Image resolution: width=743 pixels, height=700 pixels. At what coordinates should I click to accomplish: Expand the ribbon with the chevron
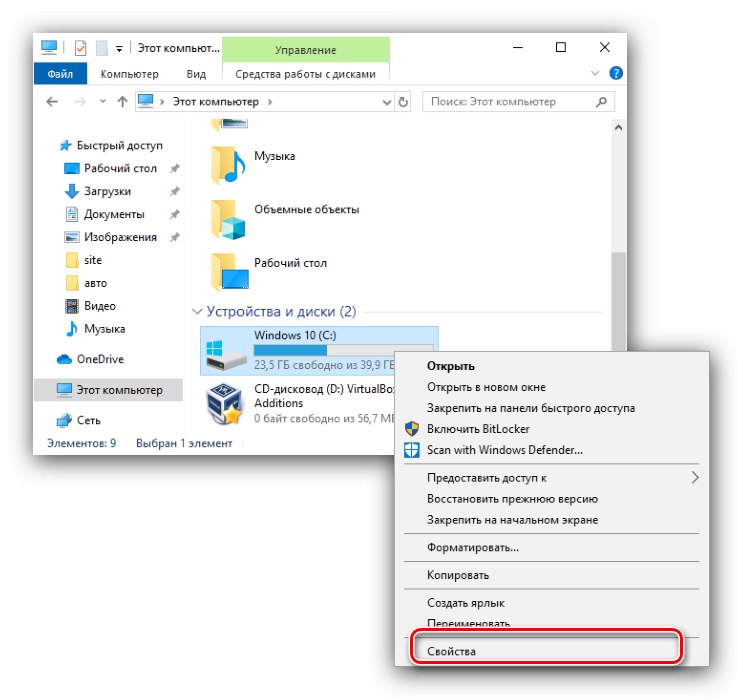click(595, 73)
